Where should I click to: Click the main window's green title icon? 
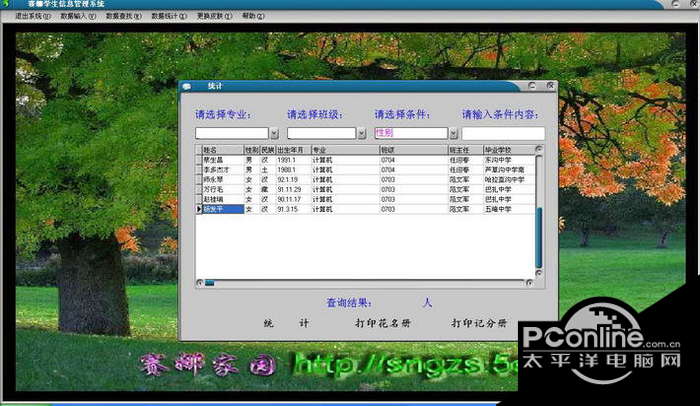tap(4, 4)
